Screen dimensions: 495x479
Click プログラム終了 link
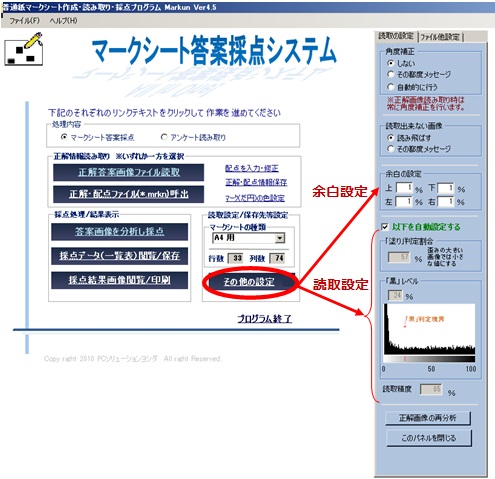click(x=265, y=319)
